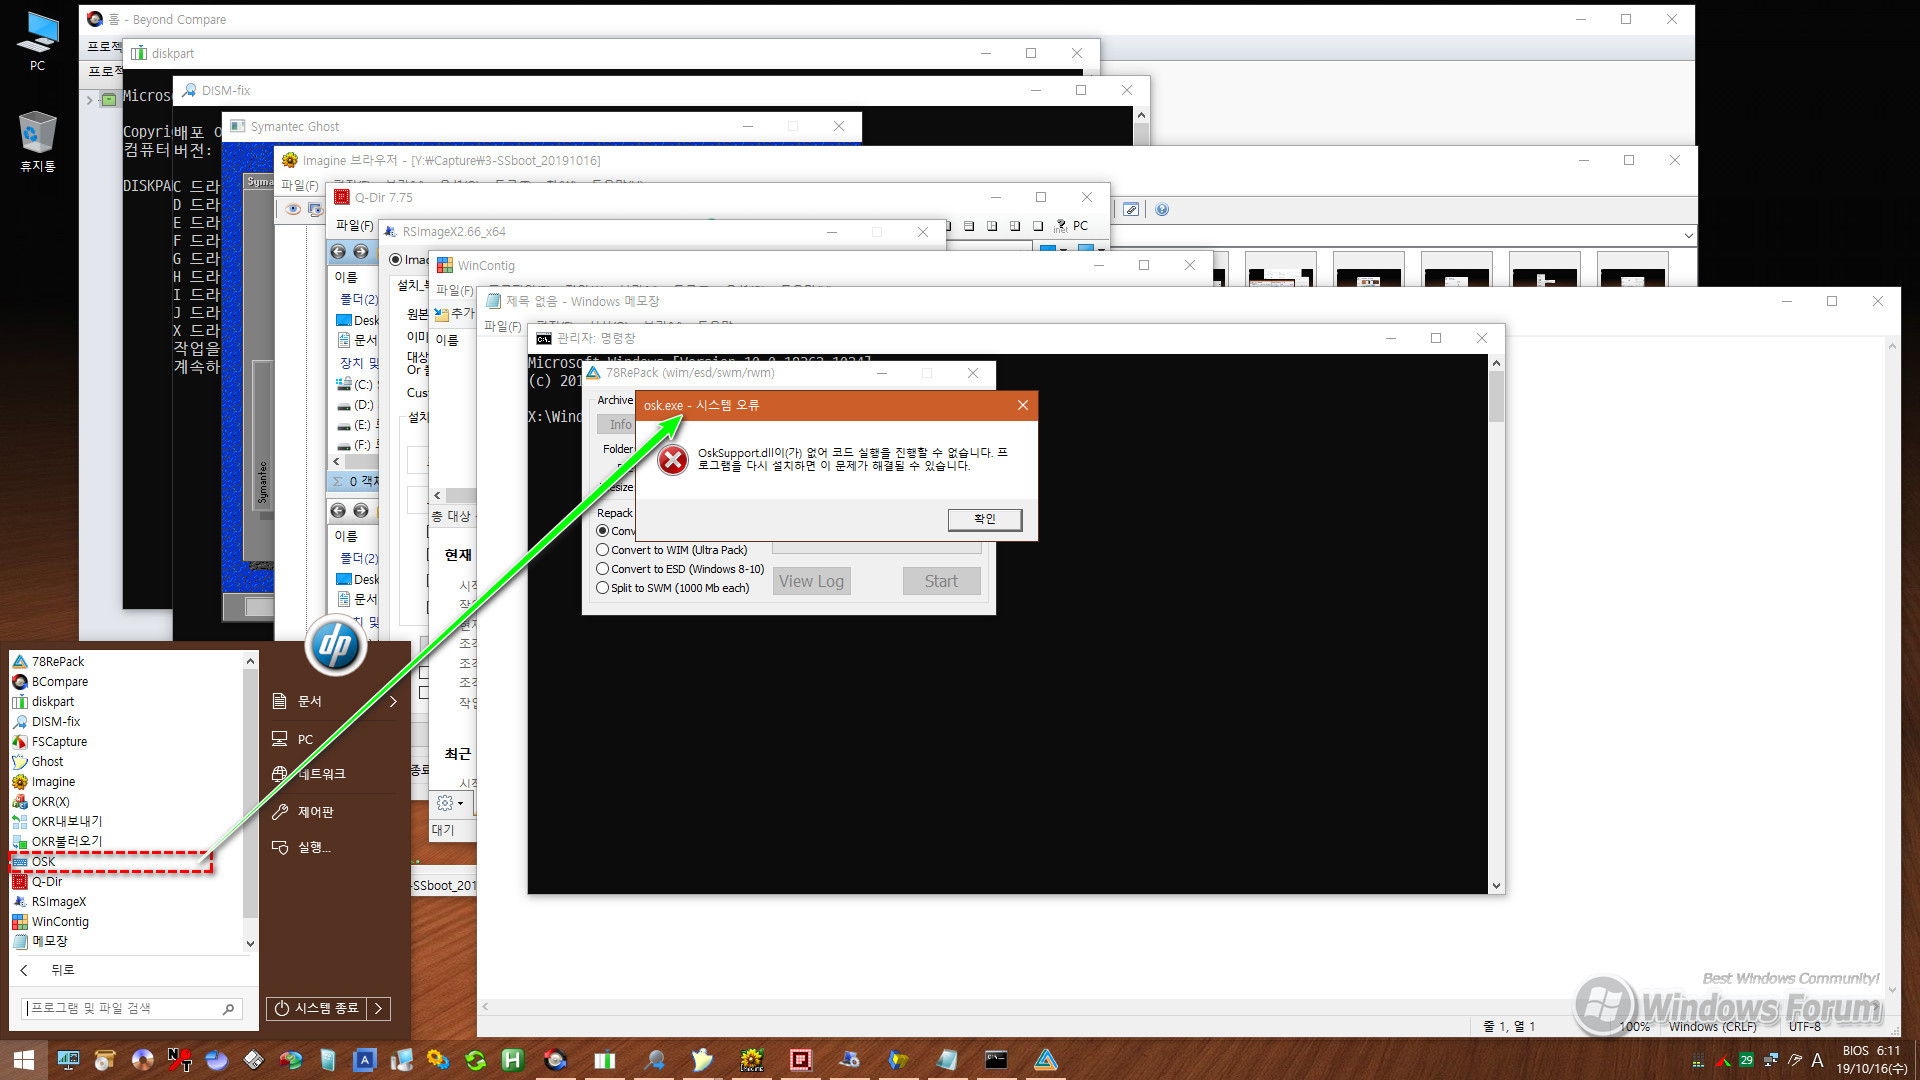This screenshot has width=1920, height=1080.
Task: Click scroll-up arrow in DISM-fix window
Action: tap(1141, 115)
